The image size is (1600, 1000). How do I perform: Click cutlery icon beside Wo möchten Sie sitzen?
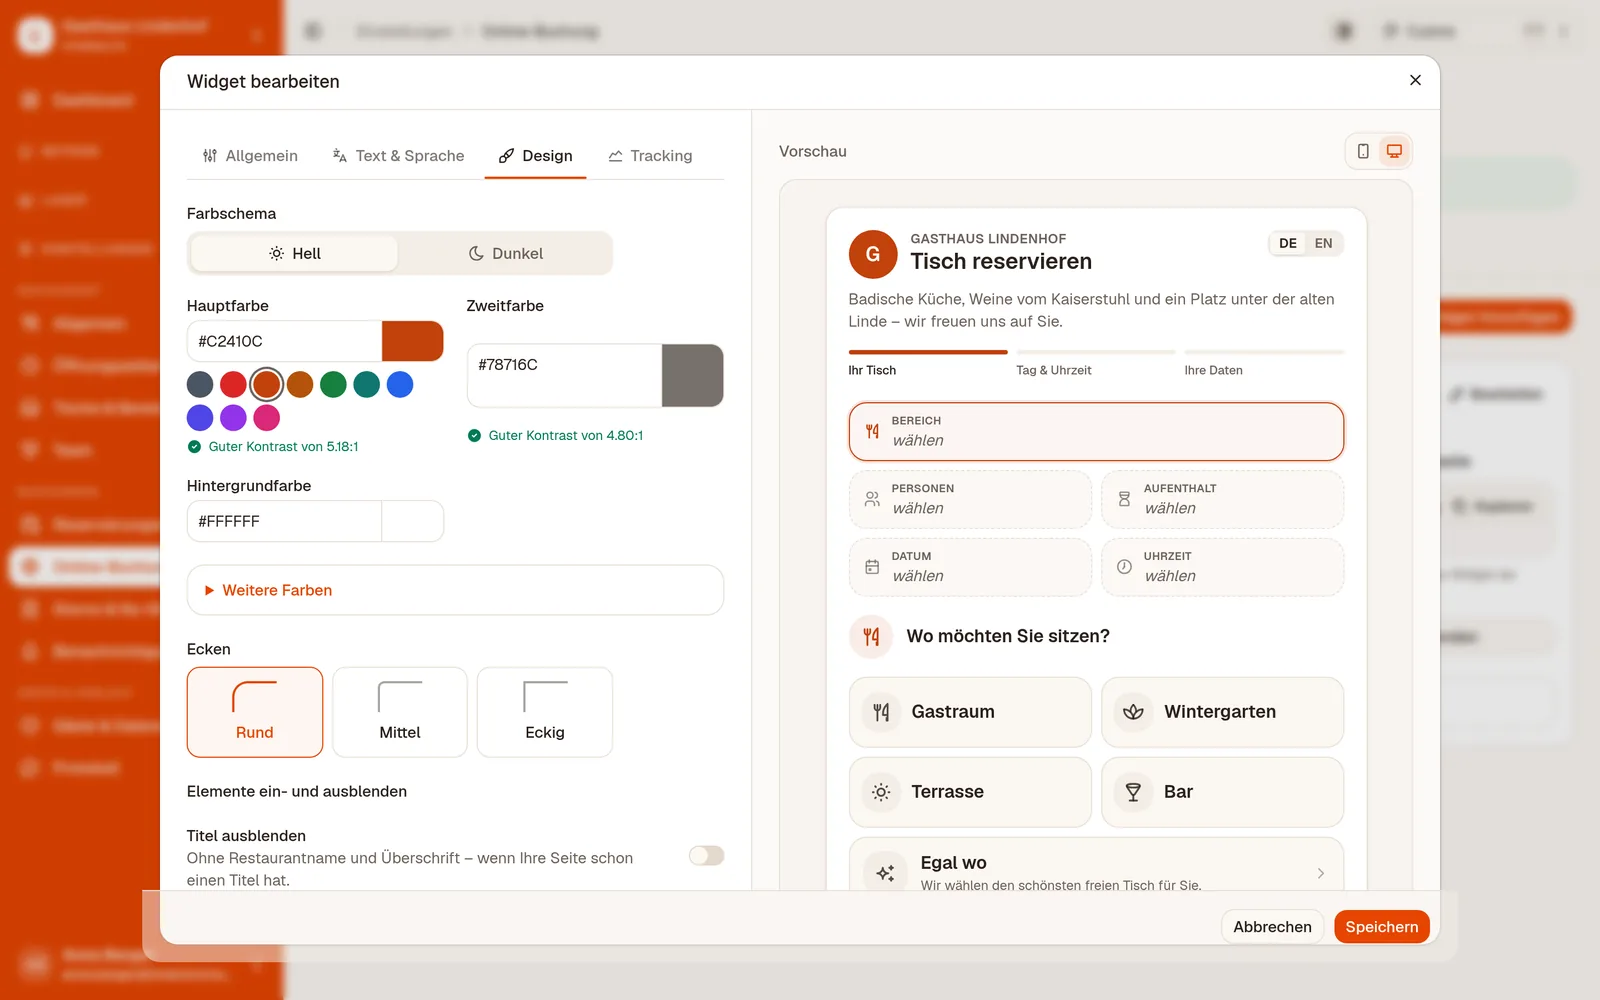[x=871, y=636]
